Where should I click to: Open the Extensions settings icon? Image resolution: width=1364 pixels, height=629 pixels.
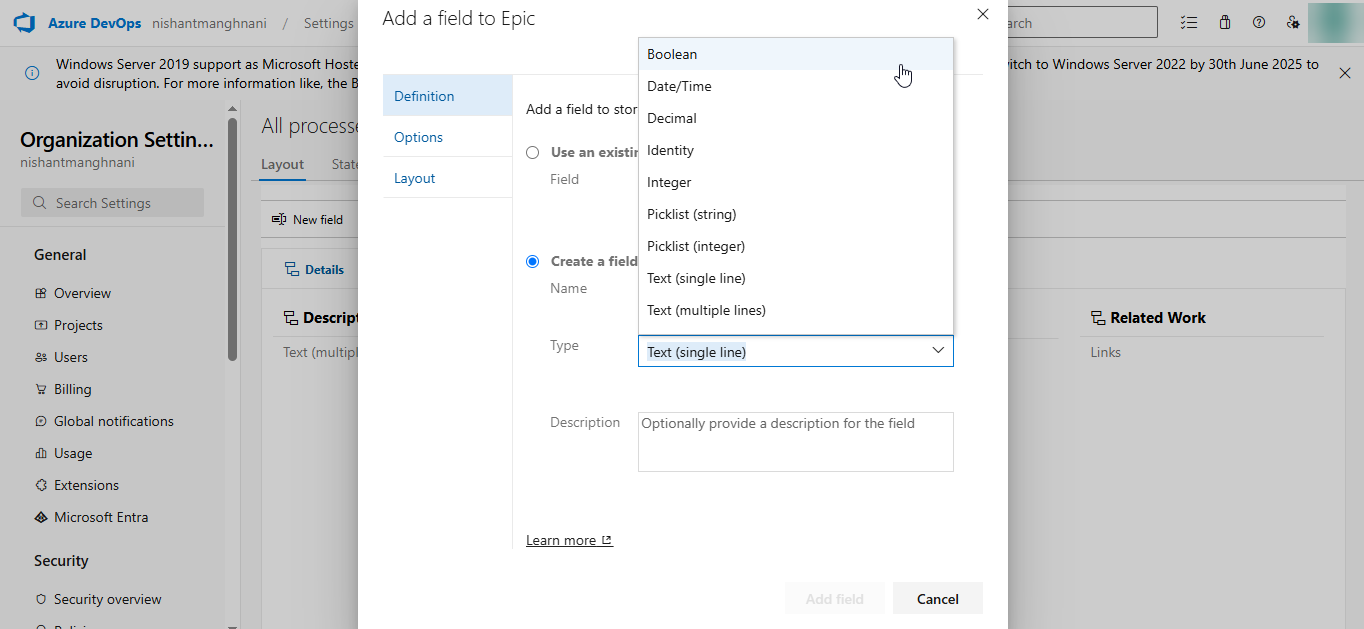pos(41,485)
